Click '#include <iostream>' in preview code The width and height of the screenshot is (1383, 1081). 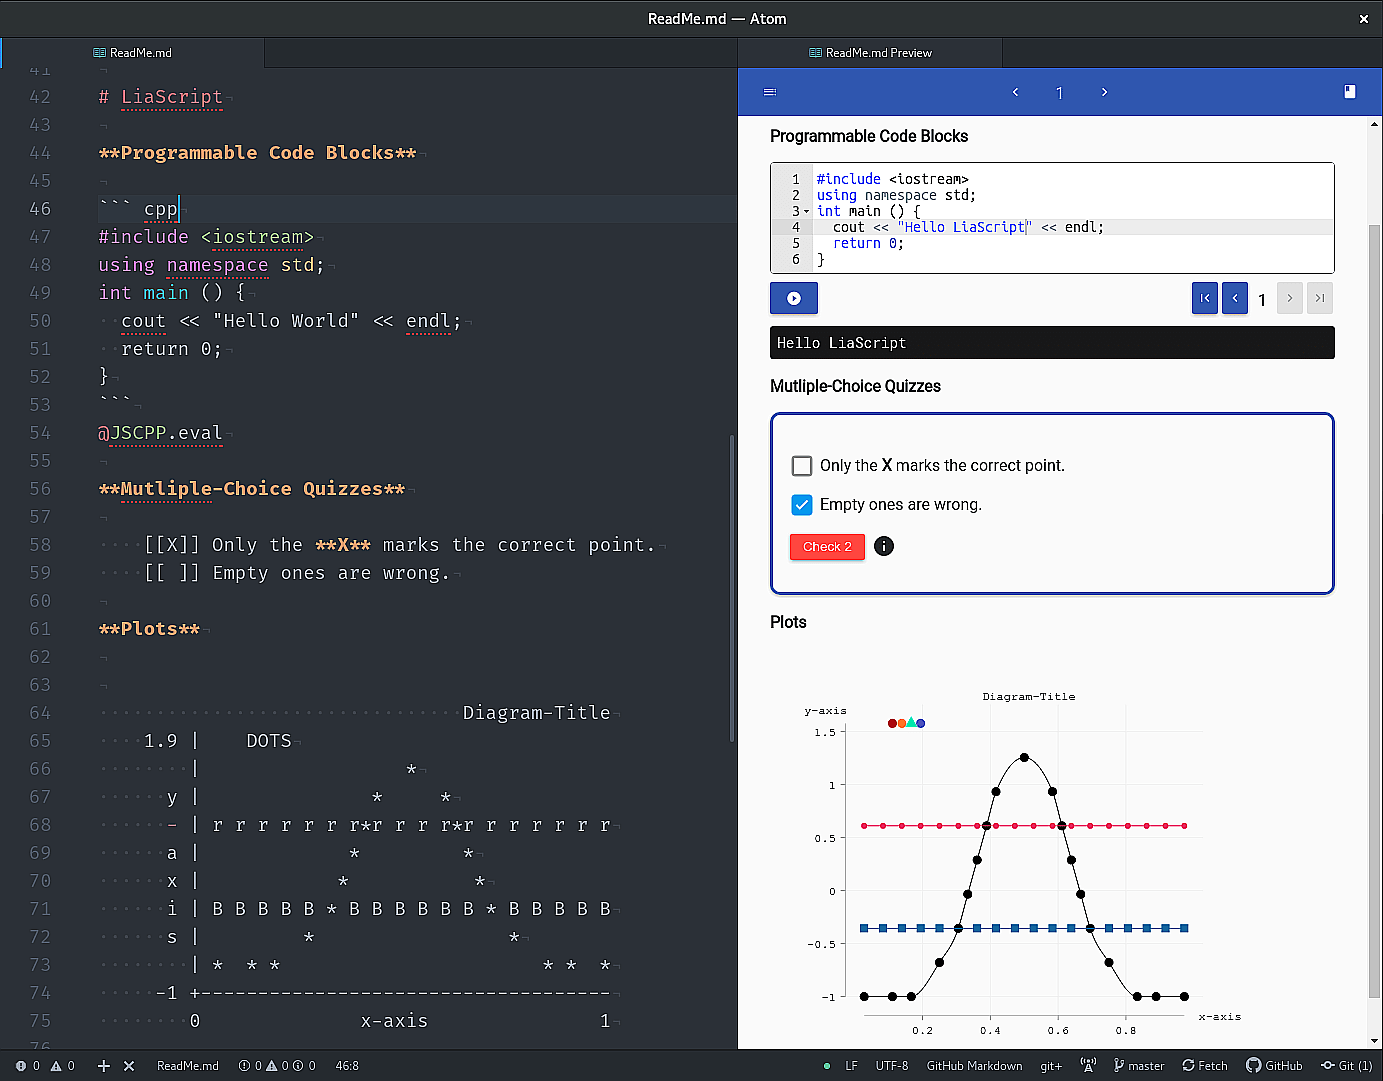[892, 179]
